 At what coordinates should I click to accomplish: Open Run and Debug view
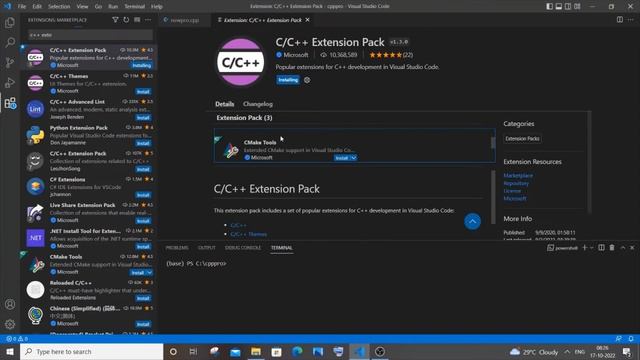[10, 82]
